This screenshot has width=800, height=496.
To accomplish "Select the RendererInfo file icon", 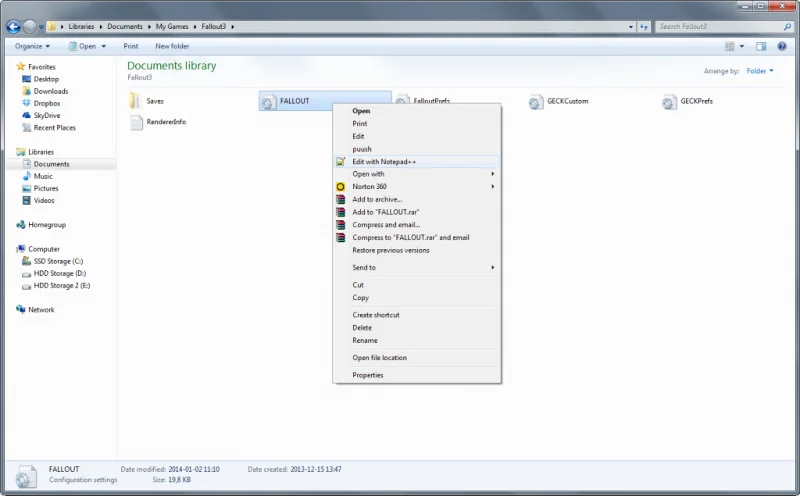I will [136, 122].
